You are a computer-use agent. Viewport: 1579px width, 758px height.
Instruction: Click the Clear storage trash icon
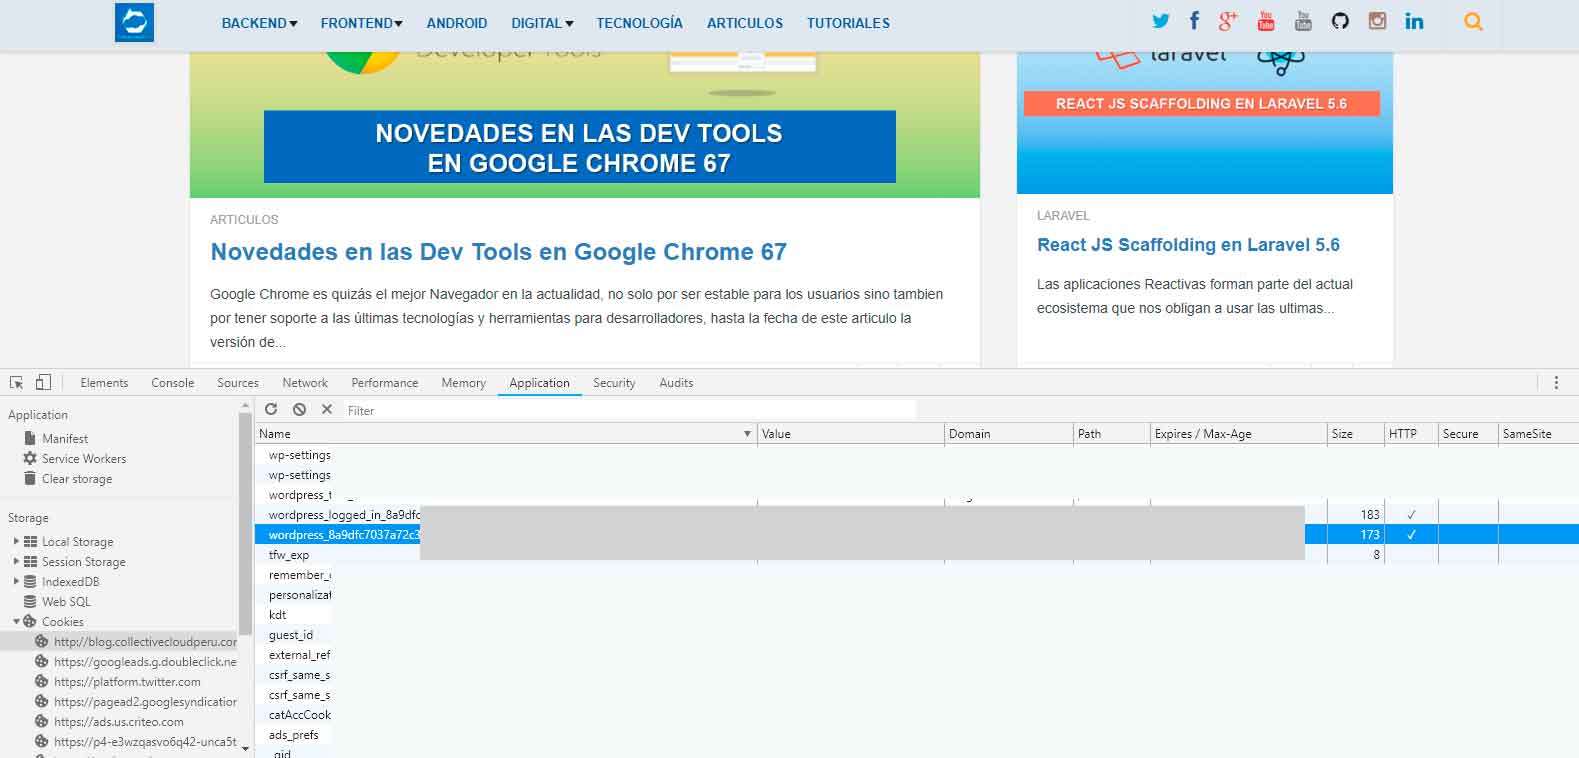click(30, 478)
